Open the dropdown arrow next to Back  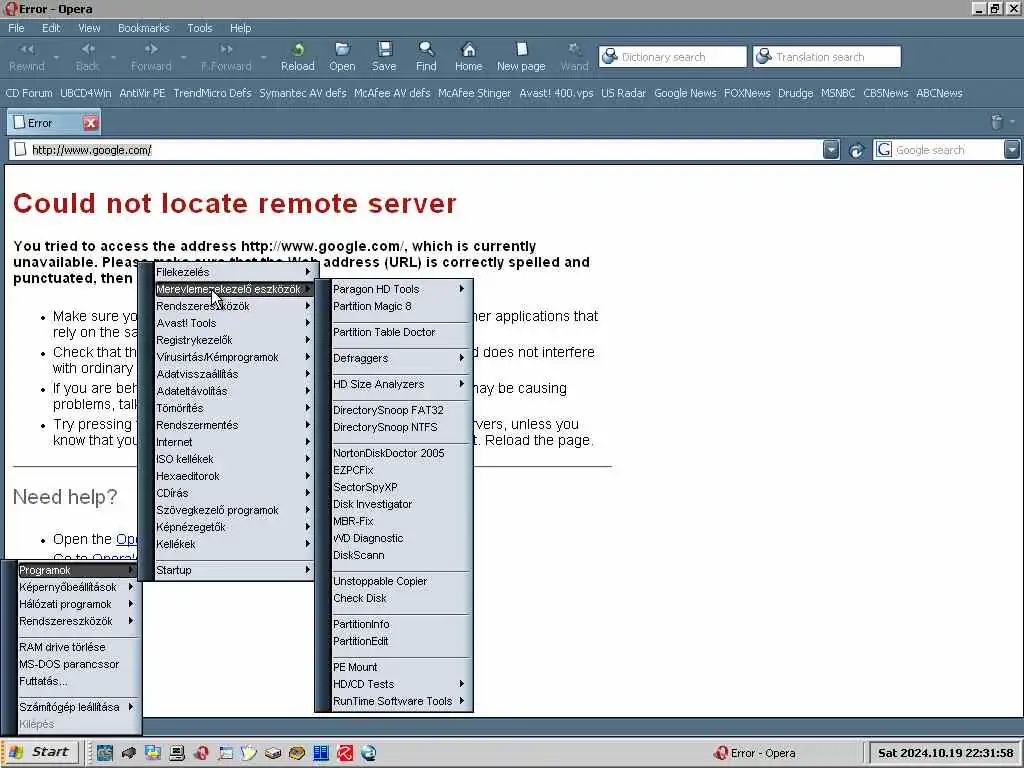click(113, 57)
